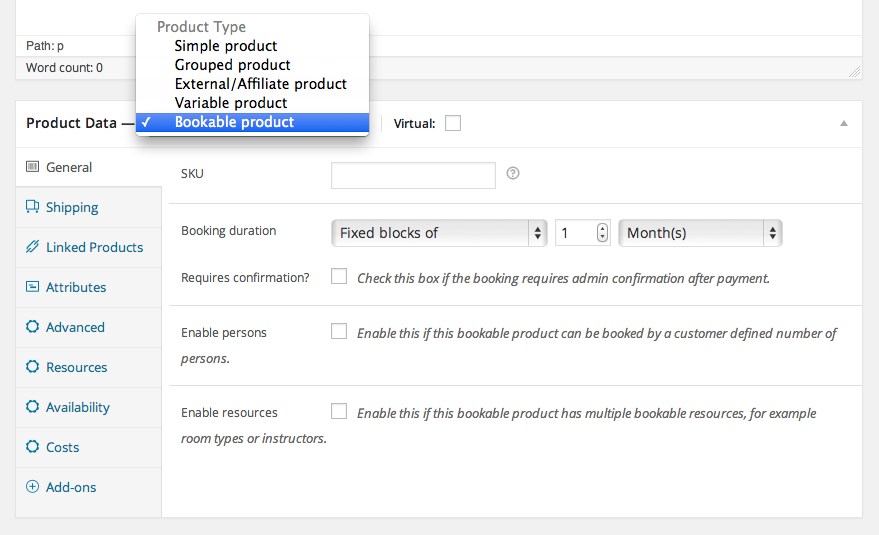Check the Requires confirmation box
Screen dimensions: 879x535
coord(339,276)
